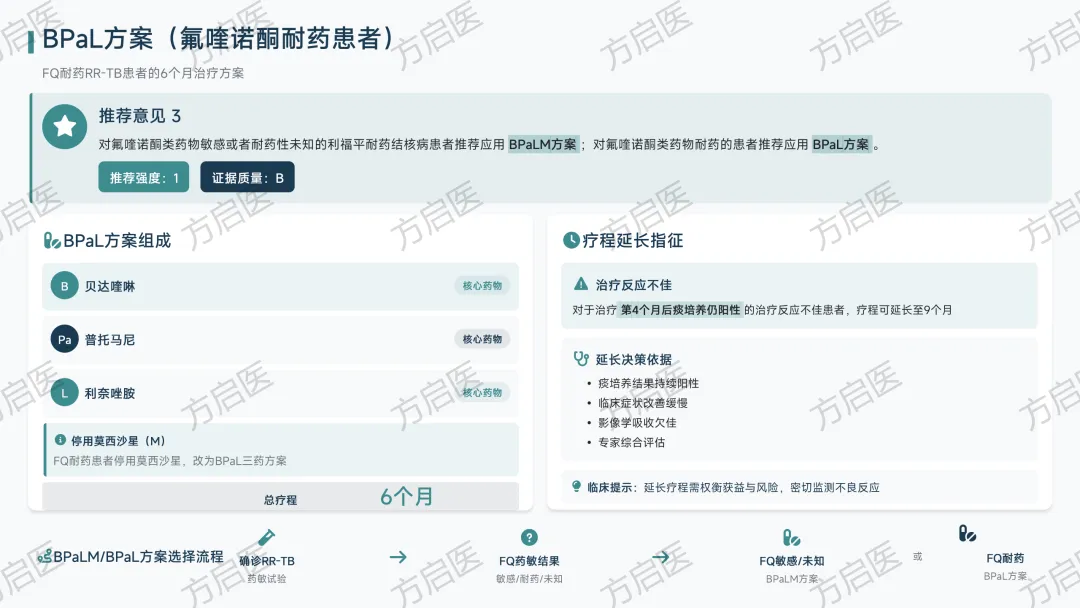The height and width of the screenshot is (608, 1080).
Task: Click warning triangle icon beside 治疗反应不佳
Action: (581, 284)
